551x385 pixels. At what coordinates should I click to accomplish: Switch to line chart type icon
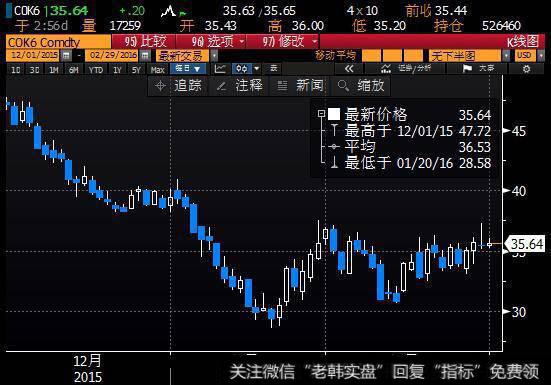(221, 69)
